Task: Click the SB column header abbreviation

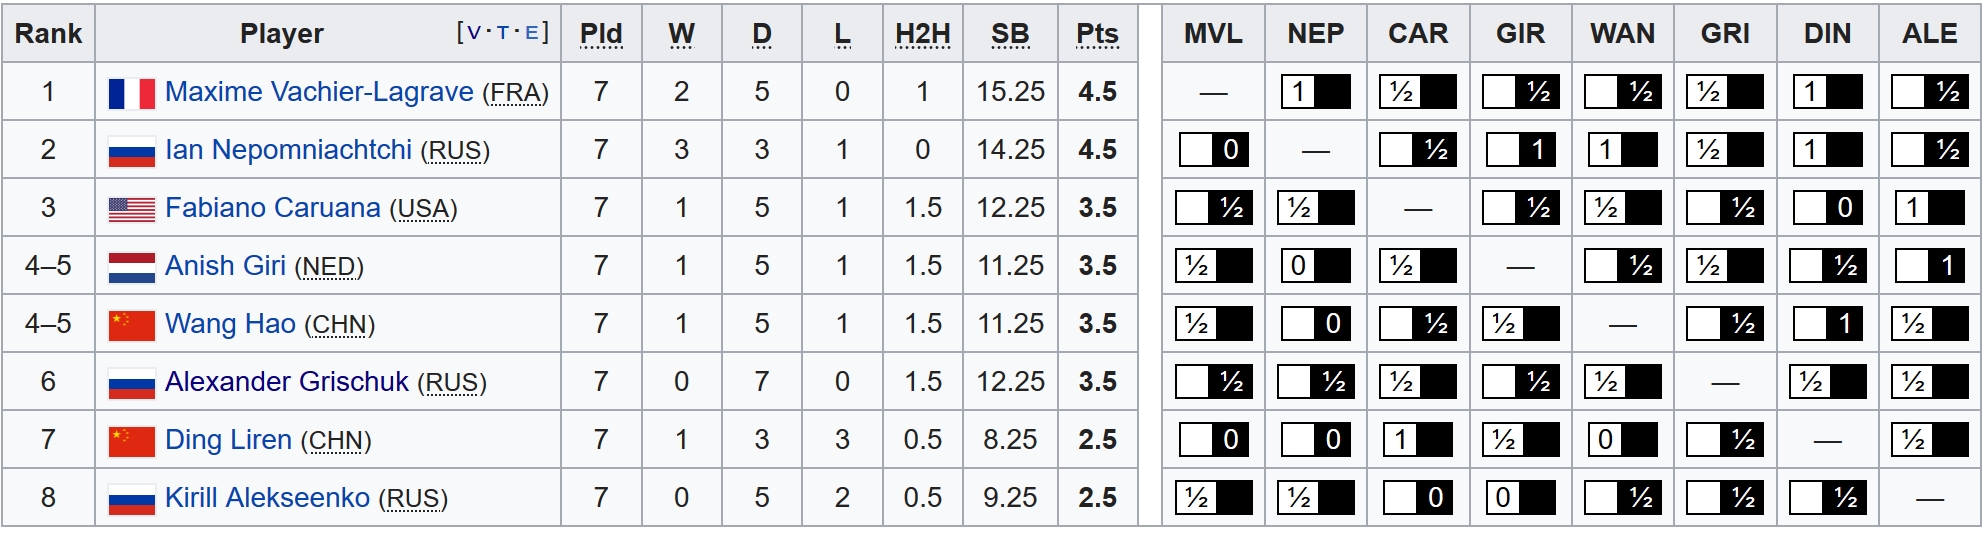Action: click(1010, 34)
